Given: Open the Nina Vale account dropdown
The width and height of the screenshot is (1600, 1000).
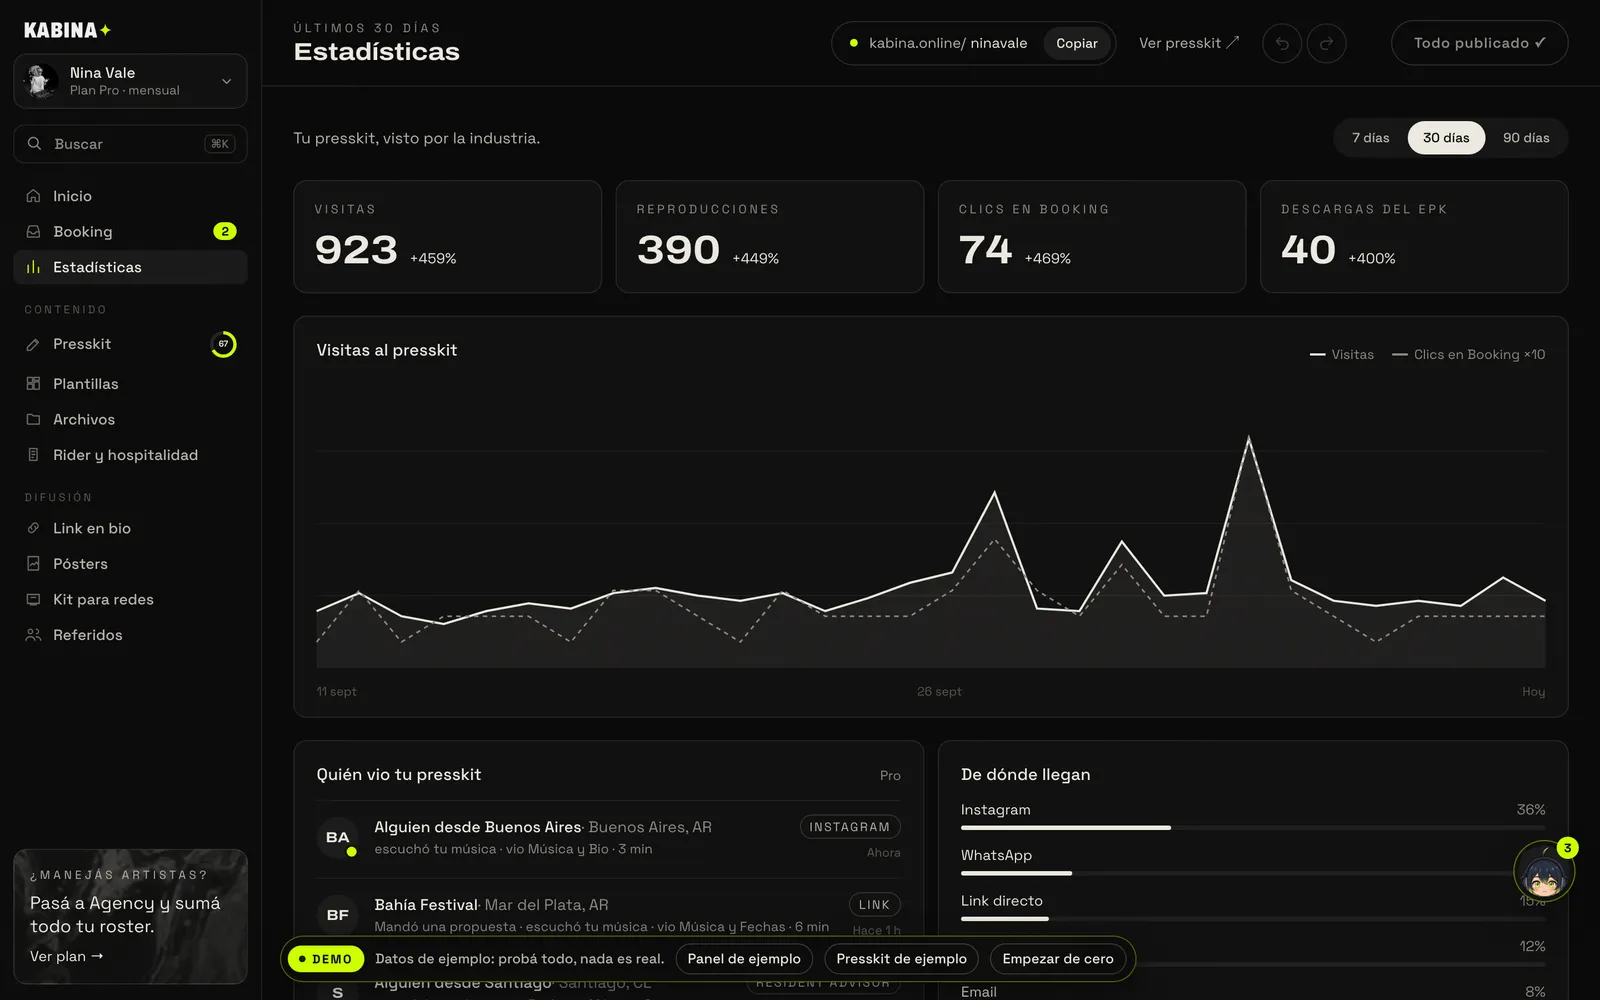Looking at the screenshot, I should click(x=130, y=81).
